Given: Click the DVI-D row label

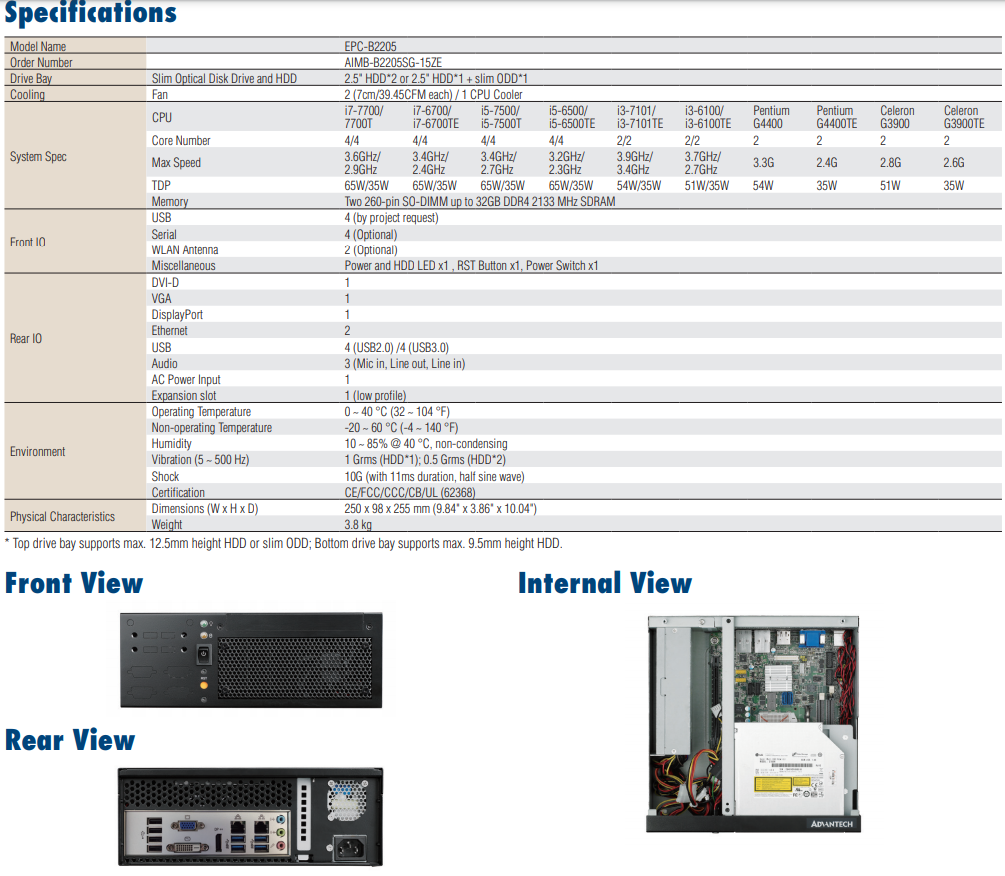Looking at the screenshot, I should tap(165, 283).
